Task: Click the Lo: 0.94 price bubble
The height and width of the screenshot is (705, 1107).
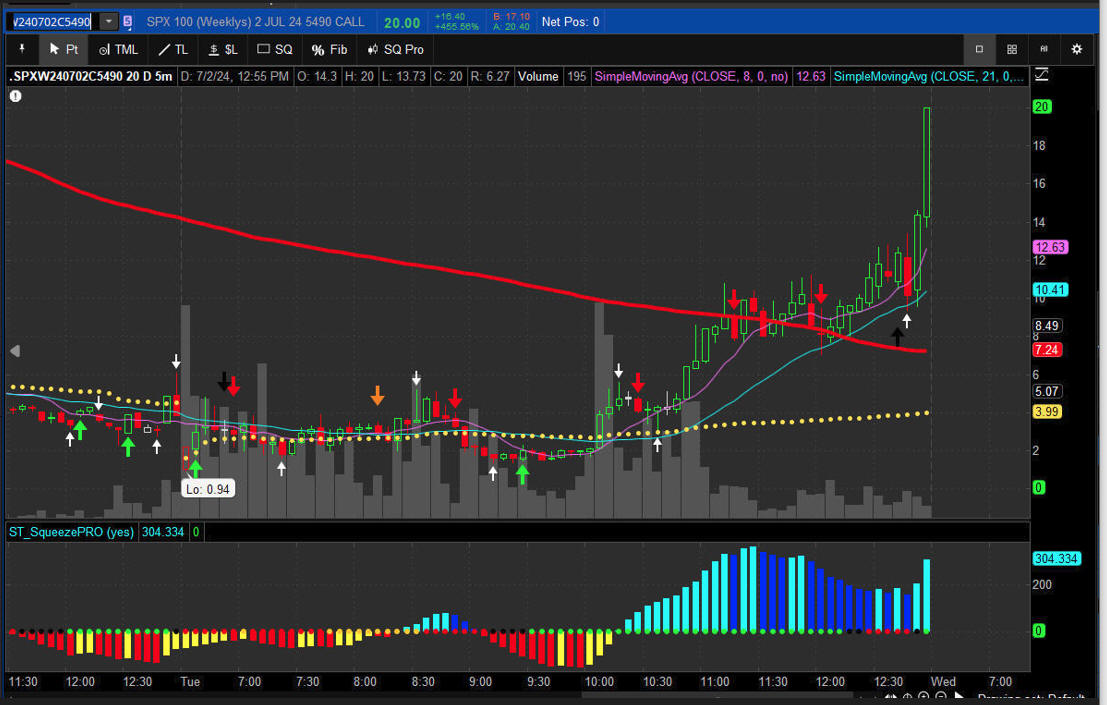Action: [208, 488]
